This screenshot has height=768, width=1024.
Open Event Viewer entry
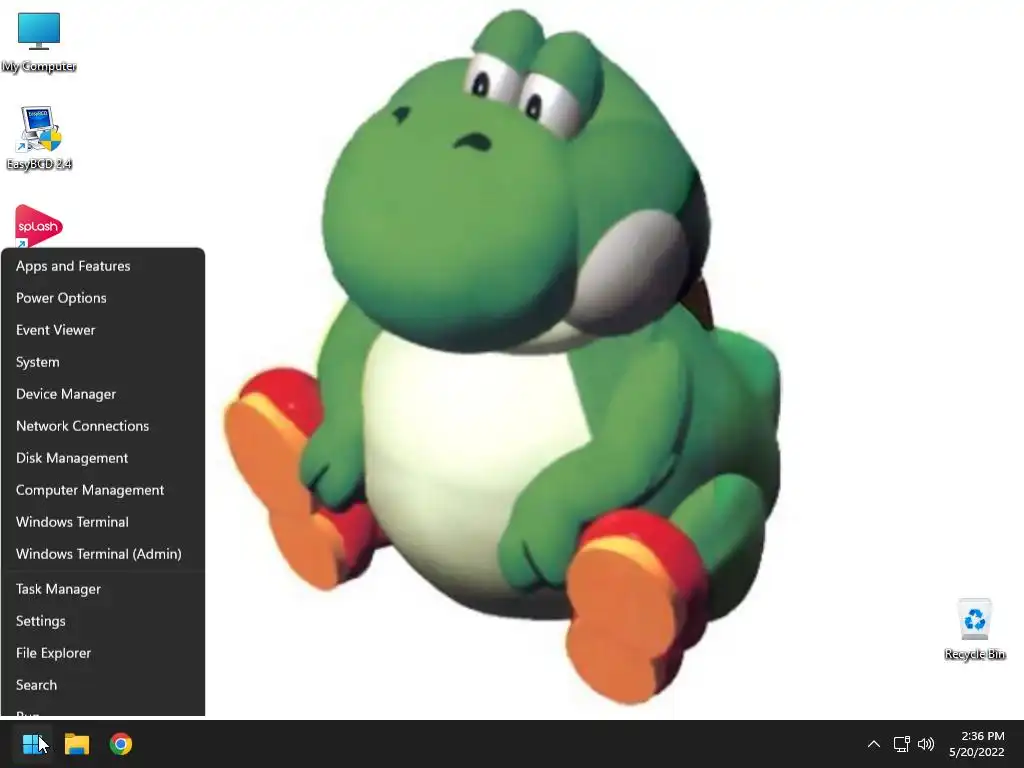[x=103, y=330]
